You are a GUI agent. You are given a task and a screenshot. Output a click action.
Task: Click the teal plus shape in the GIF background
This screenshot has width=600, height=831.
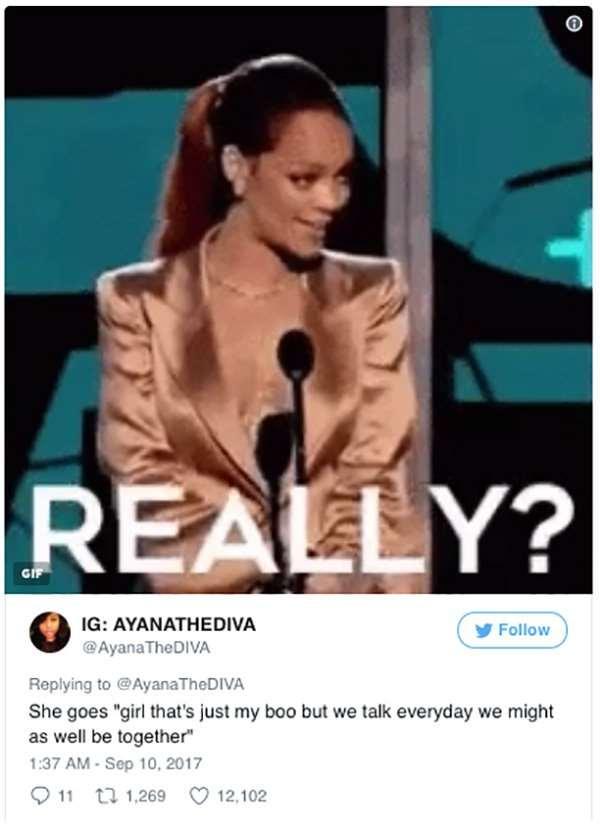point(571,248)
